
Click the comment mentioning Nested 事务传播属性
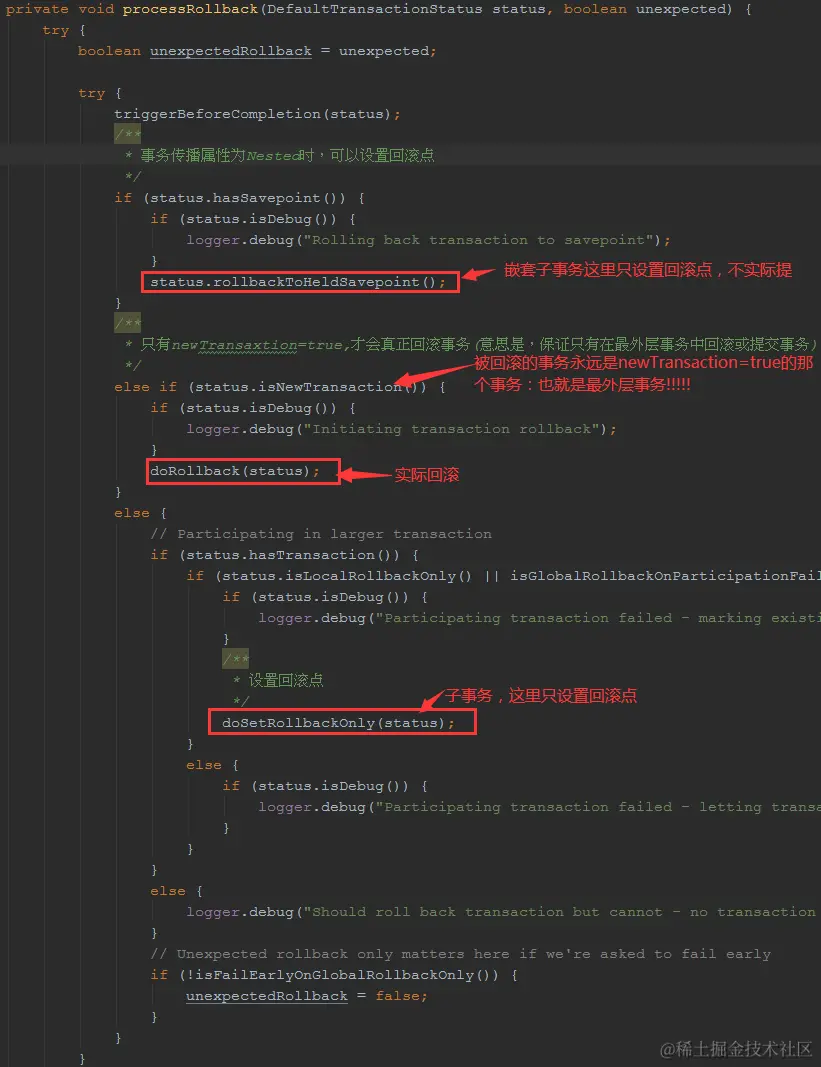click(280, 156)
